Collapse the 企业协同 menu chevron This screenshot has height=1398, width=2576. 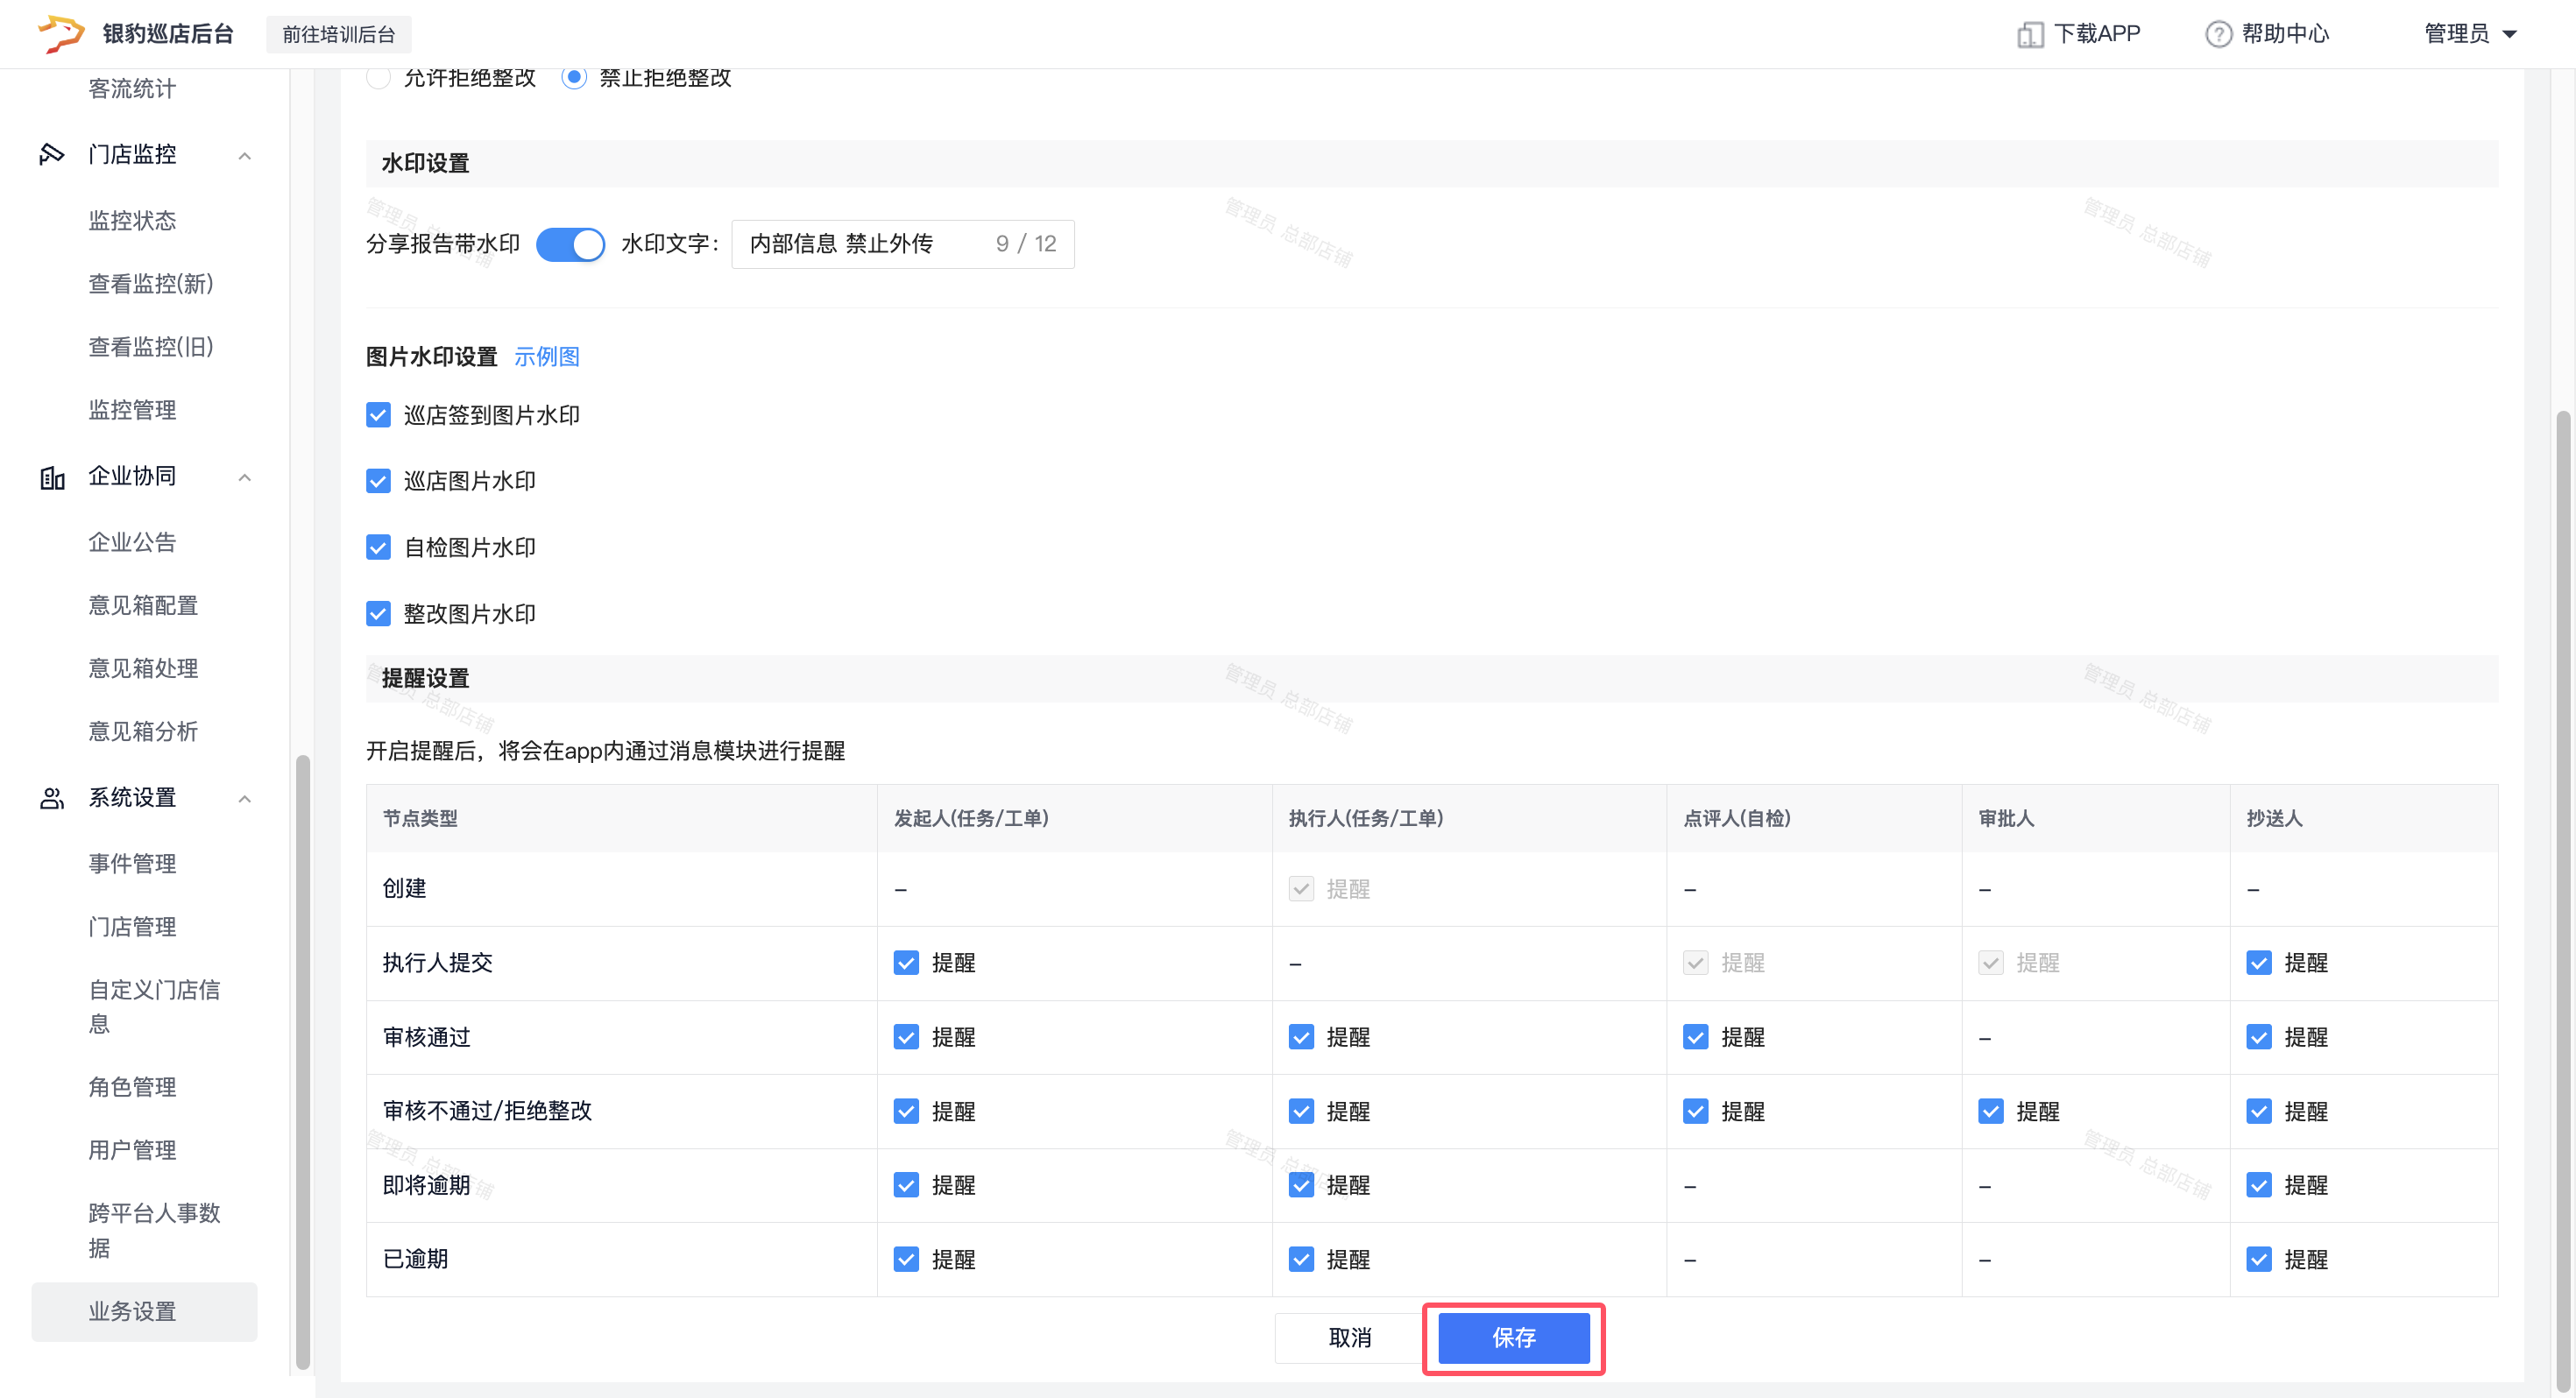point(244,478)
